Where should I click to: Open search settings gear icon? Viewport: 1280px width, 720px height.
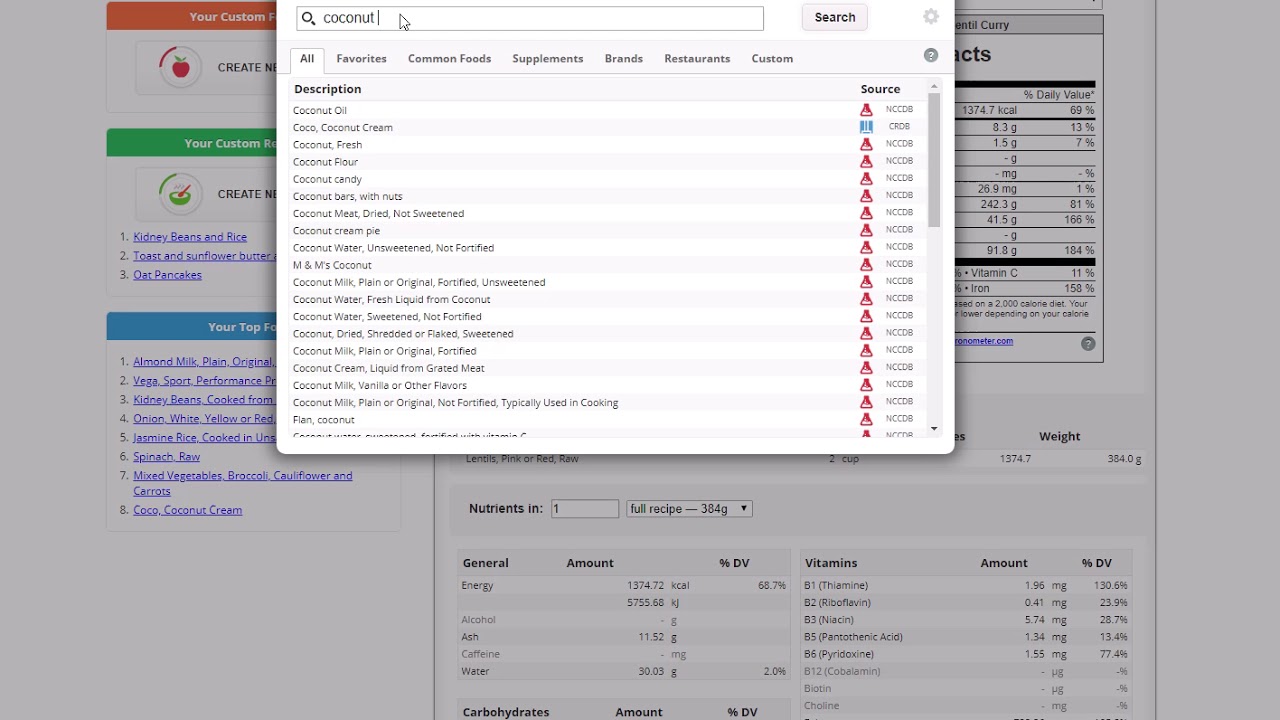(x=931, y=17)
